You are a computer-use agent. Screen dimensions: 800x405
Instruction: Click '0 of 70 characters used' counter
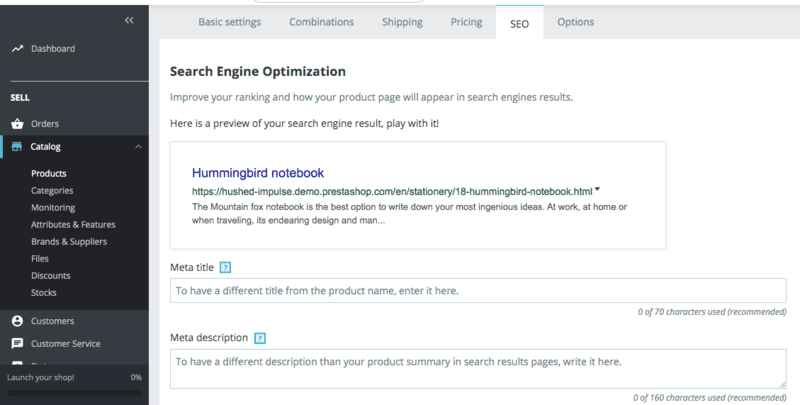[x=712, y=312]
